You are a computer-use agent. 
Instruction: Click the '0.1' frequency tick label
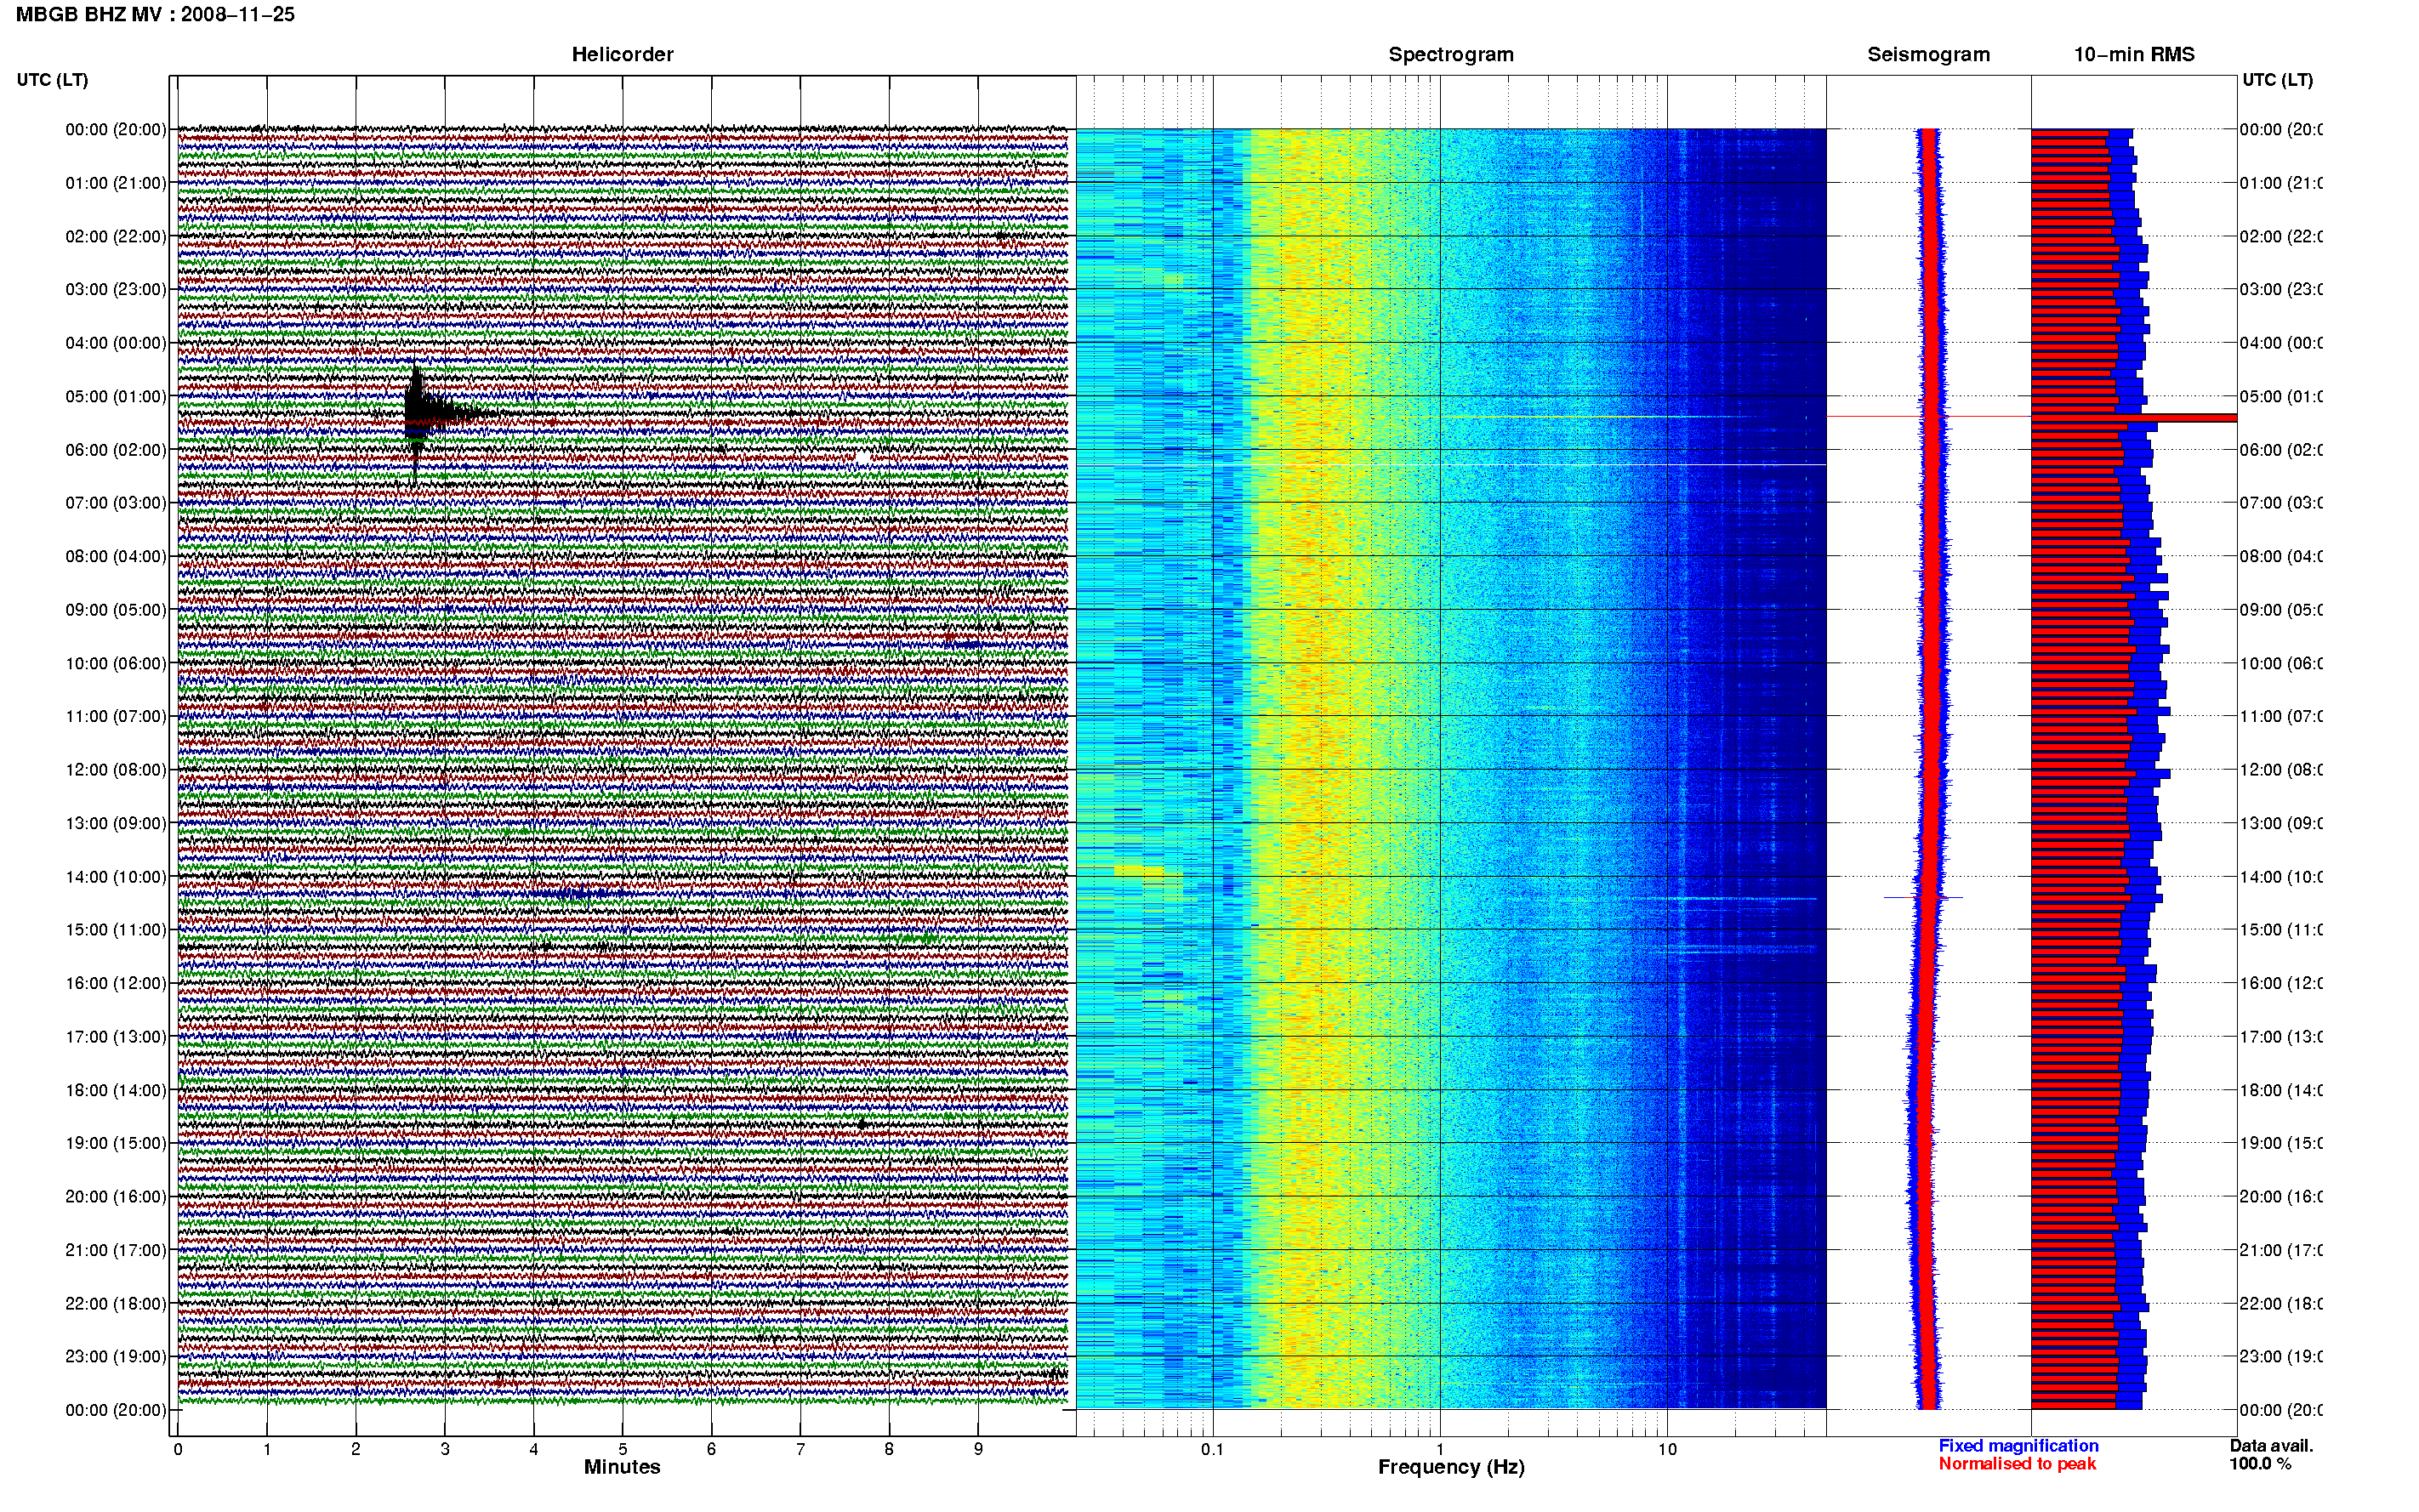tap(1212, 1449)
